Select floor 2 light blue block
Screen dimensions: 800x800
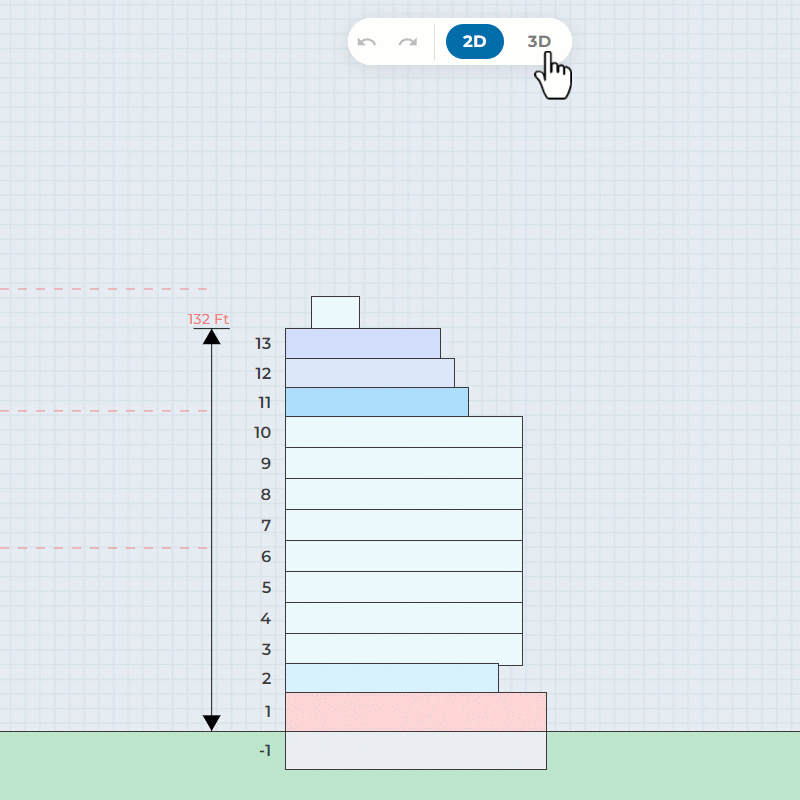[391, 678]
